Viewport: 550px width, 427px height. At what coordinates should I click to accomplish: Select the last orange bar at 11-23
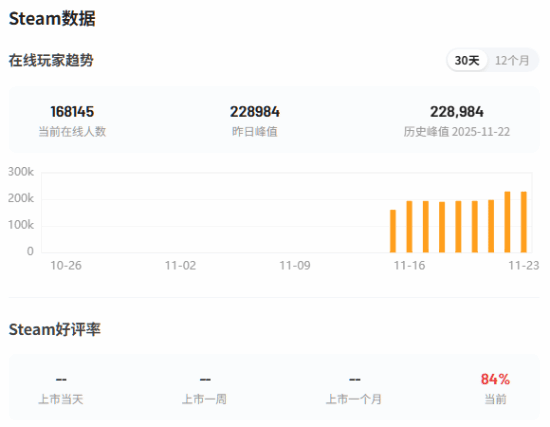(524, 222)
